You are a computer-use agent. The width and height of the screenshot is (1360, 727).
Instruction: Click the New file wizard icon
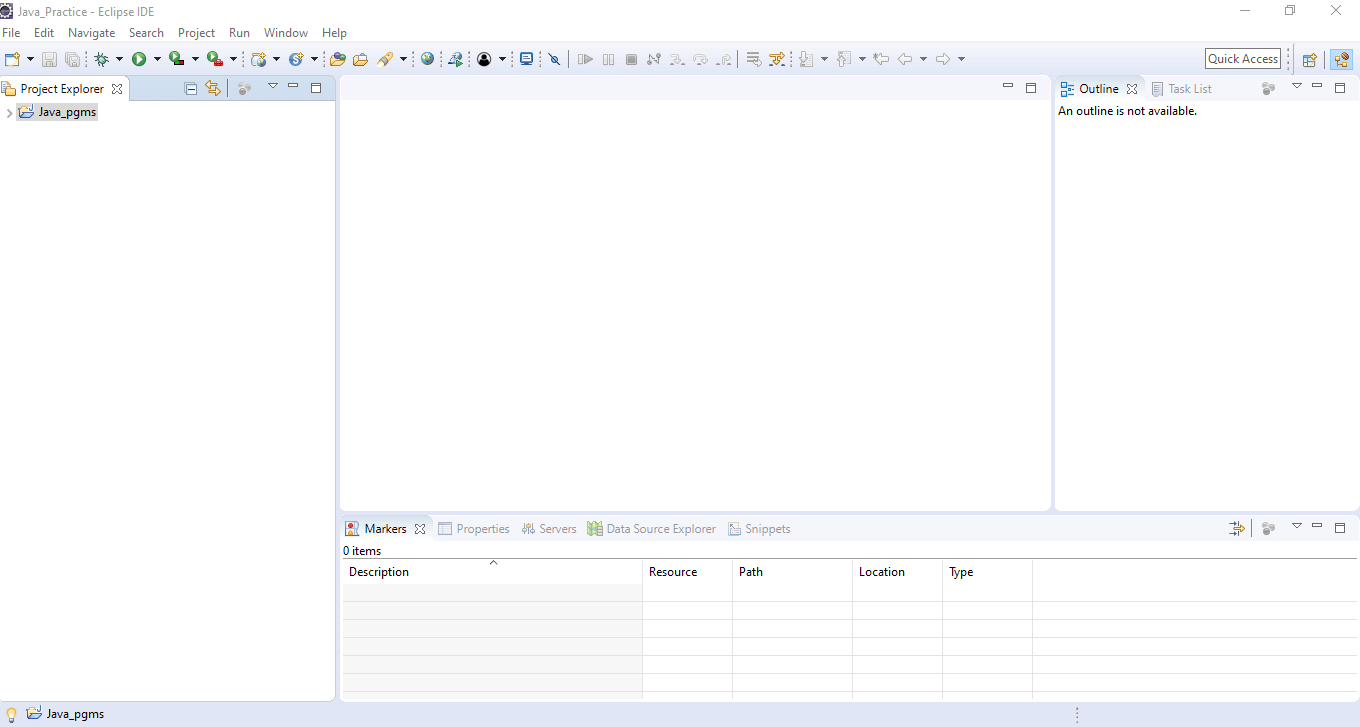tap(12, 59)
